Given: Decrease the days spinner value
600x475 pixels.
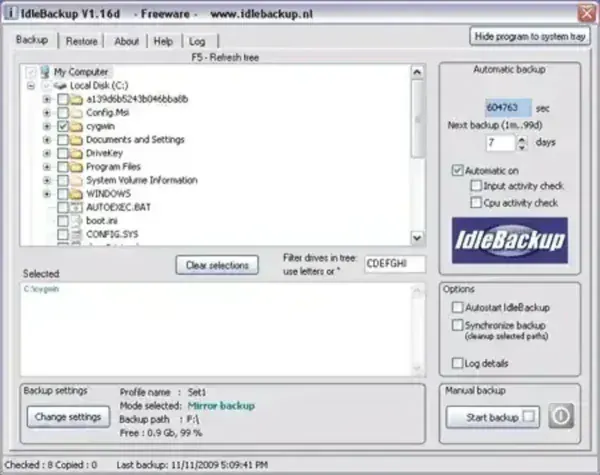Looking at the screenshot, I should pos(522,147).
